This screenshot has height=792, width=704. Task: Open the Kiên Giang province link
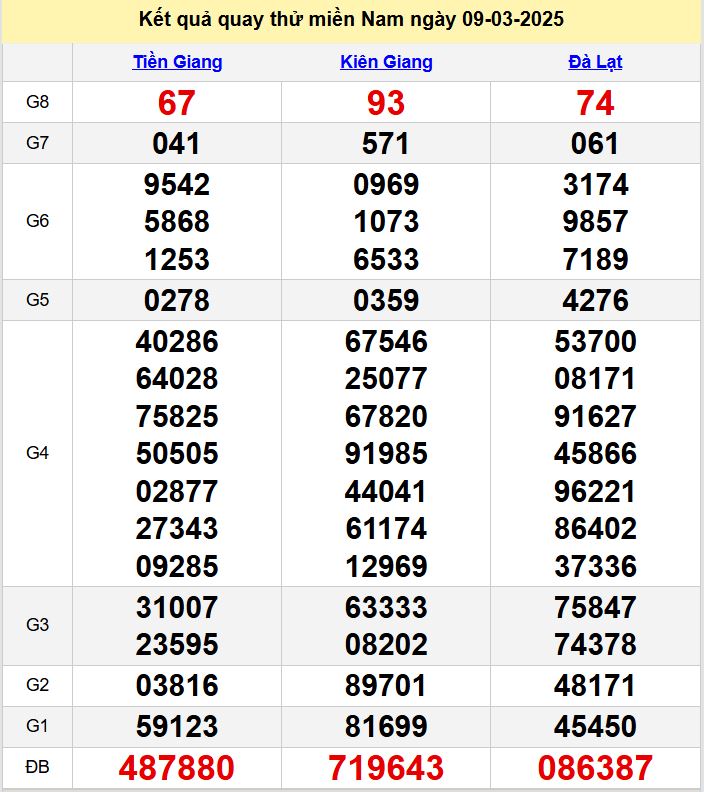point(386,62)
